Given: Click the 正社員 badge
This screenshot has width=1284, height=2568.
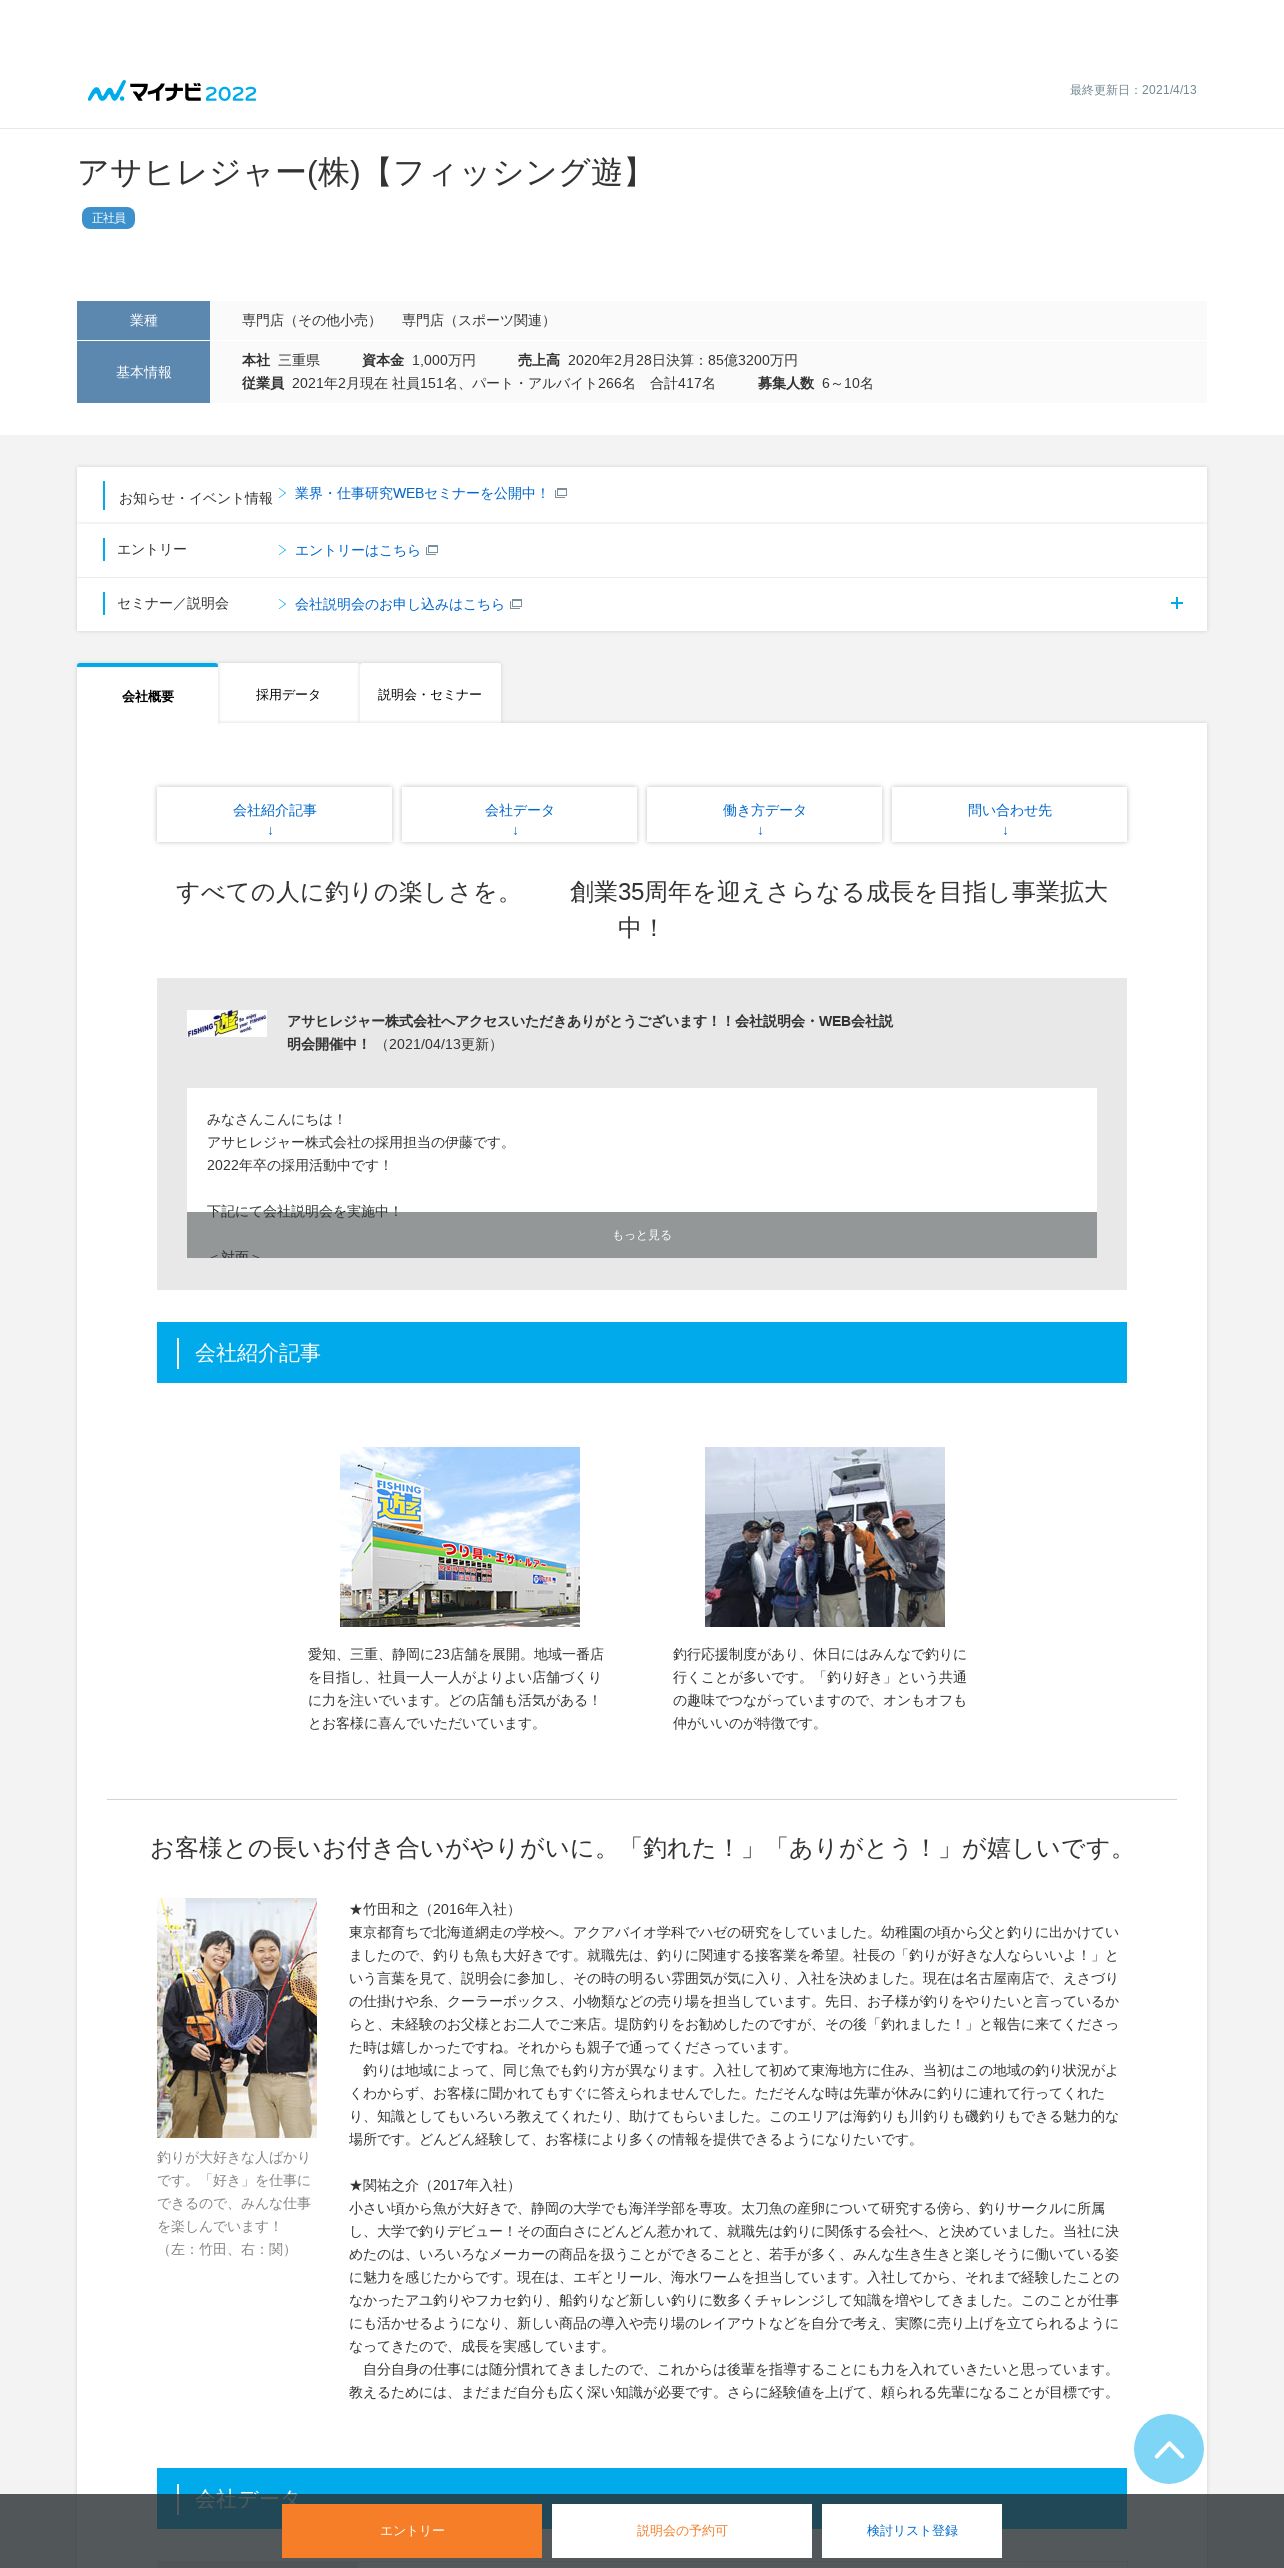Looking at the screenshot, I should click(x=108, y=218).
